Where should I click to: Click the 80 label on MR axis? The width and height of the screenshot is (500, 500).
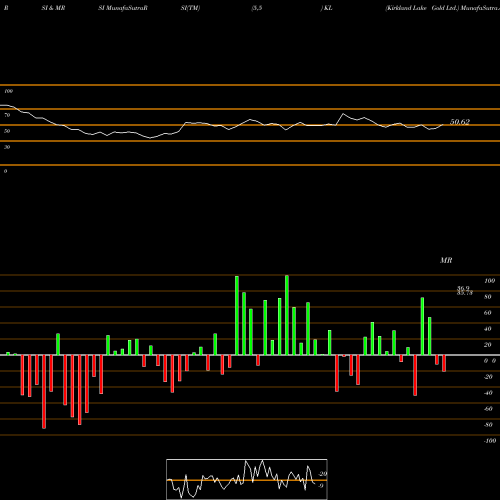point(488,297)
